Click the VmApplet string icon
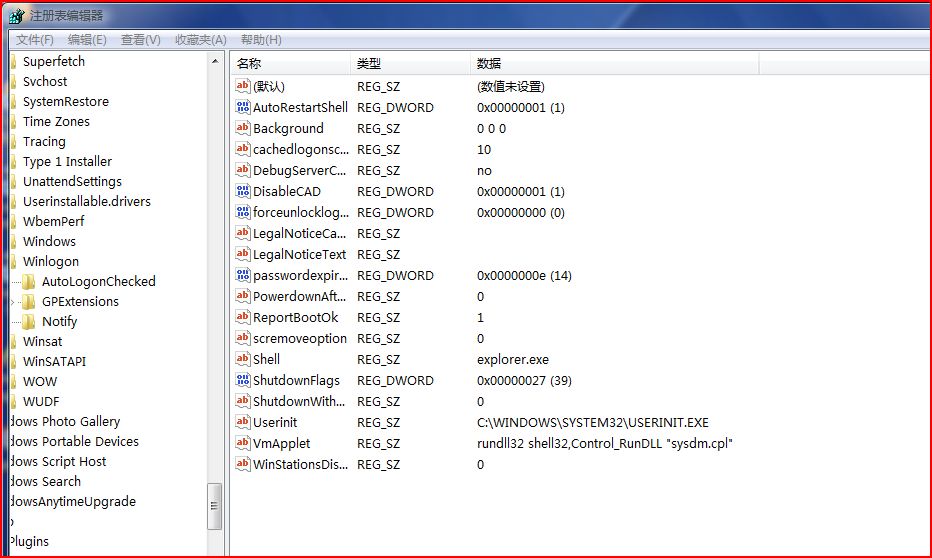The width and height of the screenshot is (932, 558). [x=243, y=443]
